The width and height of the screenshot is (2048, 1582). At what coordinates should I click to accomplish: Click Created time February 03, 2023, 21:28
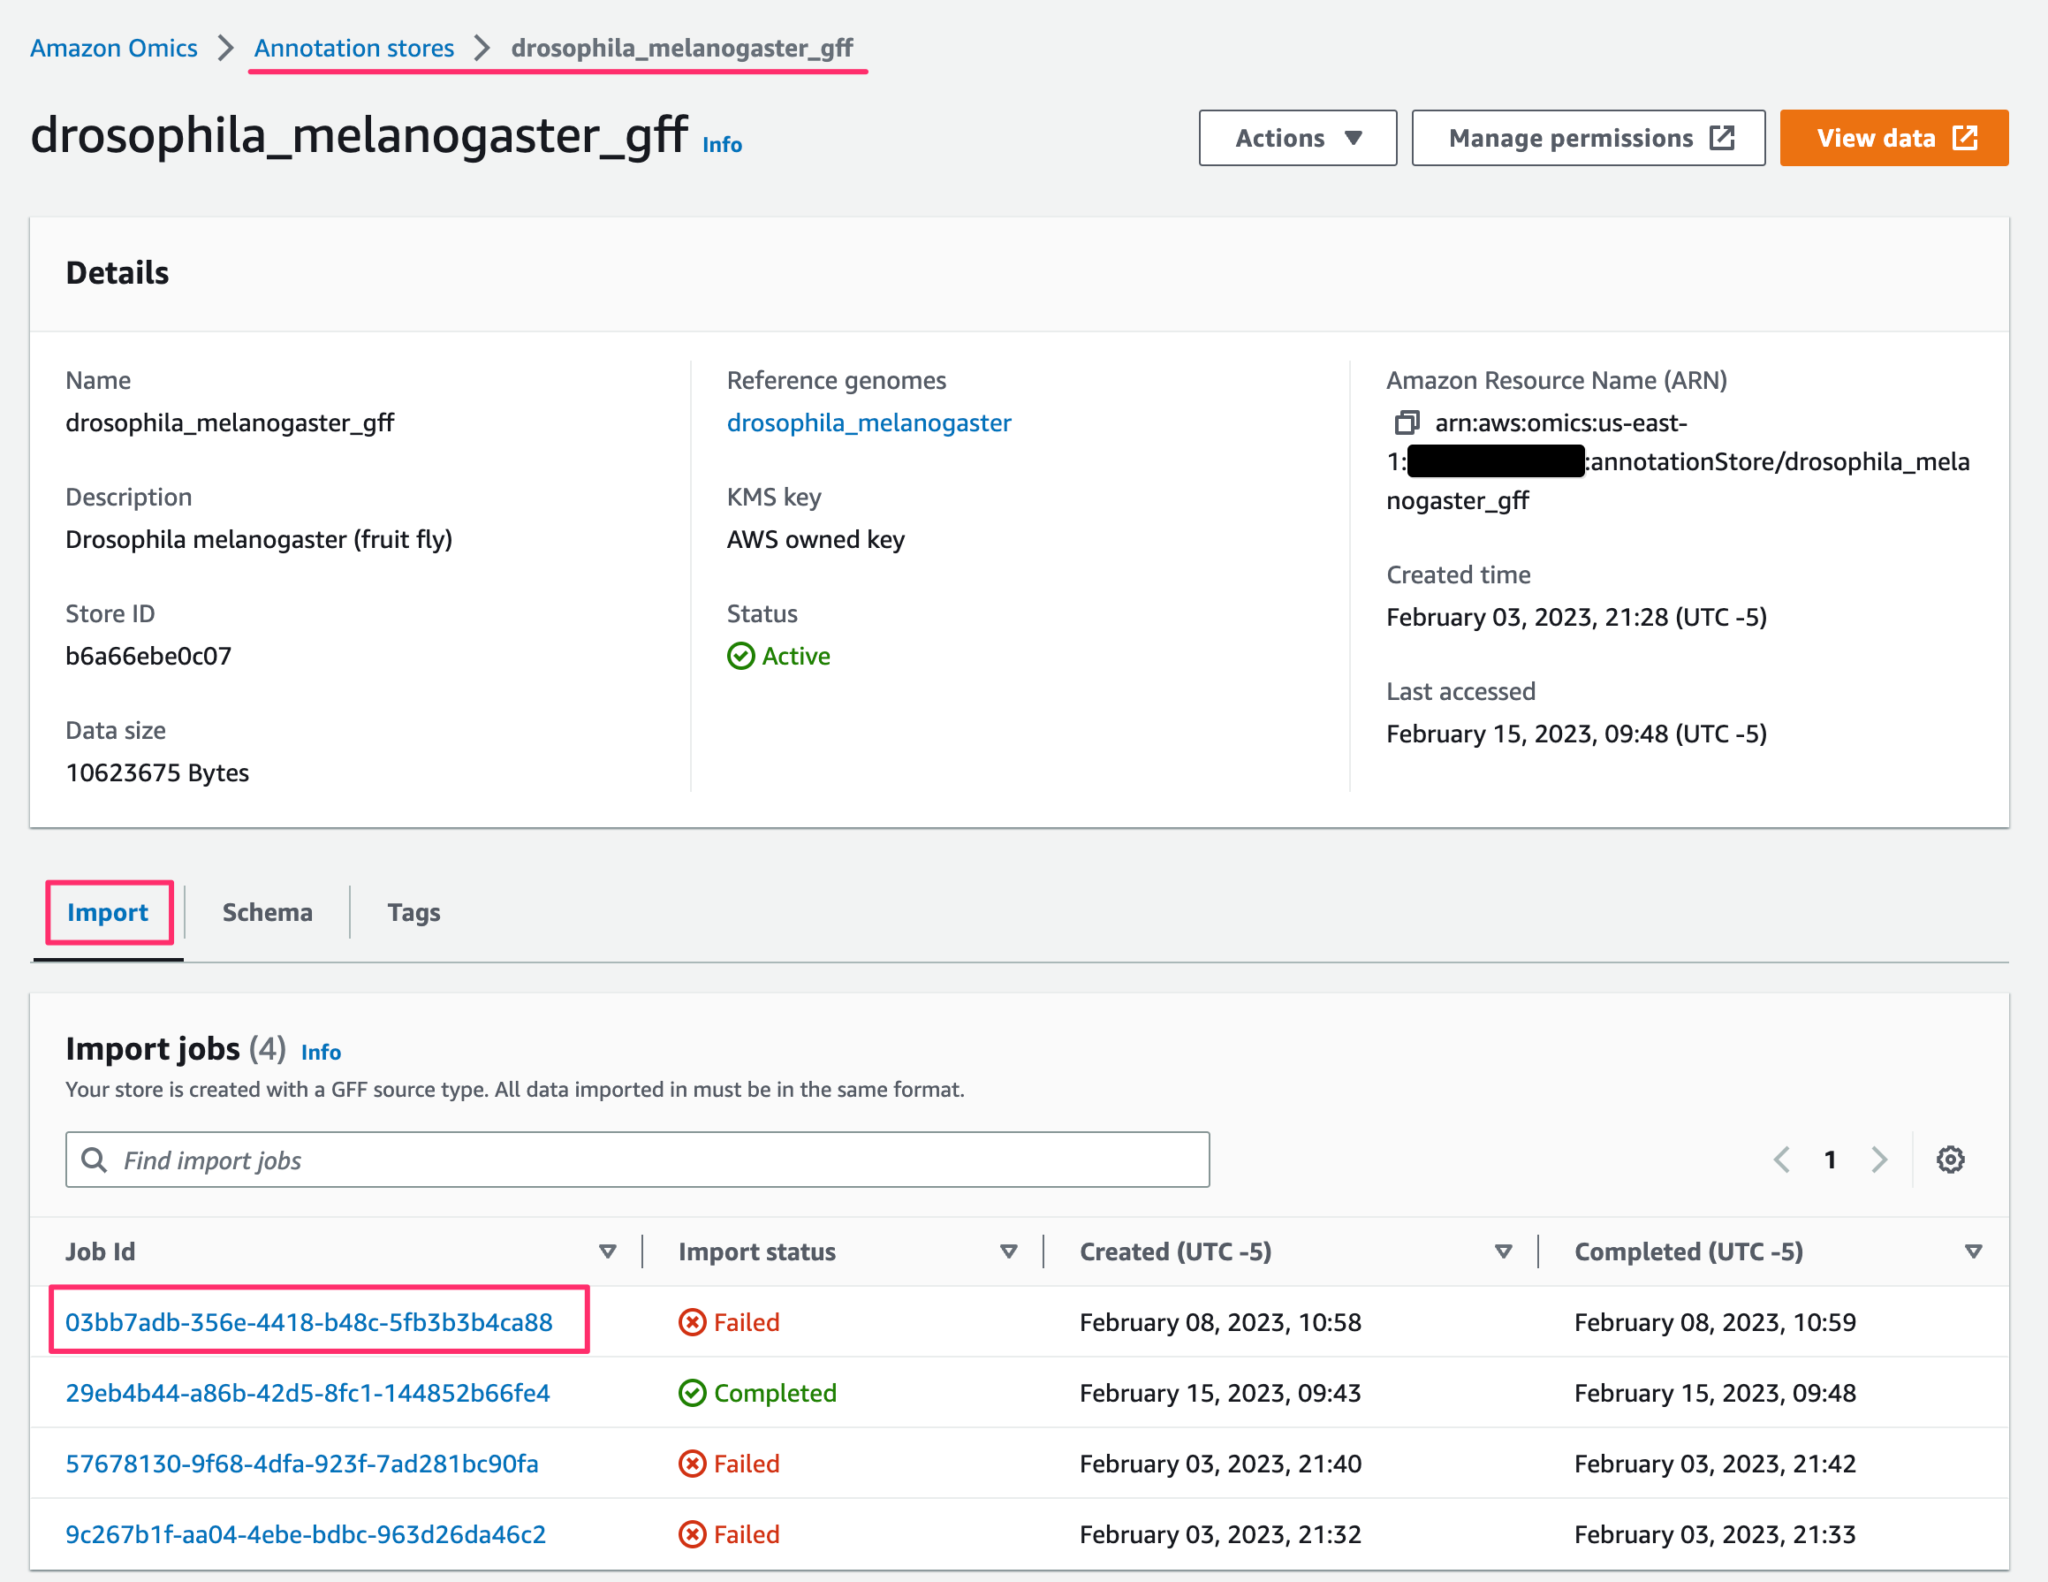(1577, 617)
